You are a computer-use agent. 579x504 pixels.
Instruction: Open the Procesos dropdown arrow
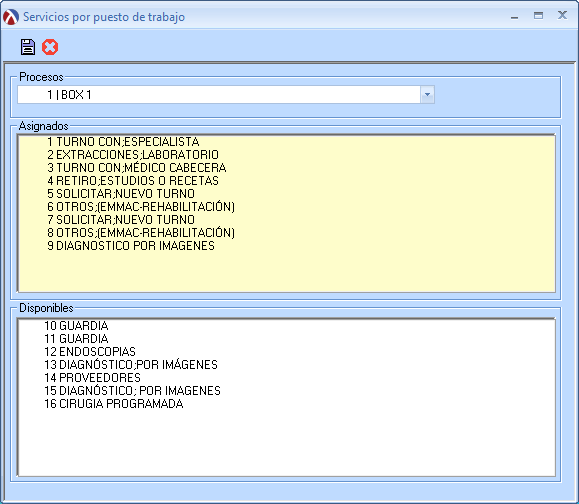[427, 95]
